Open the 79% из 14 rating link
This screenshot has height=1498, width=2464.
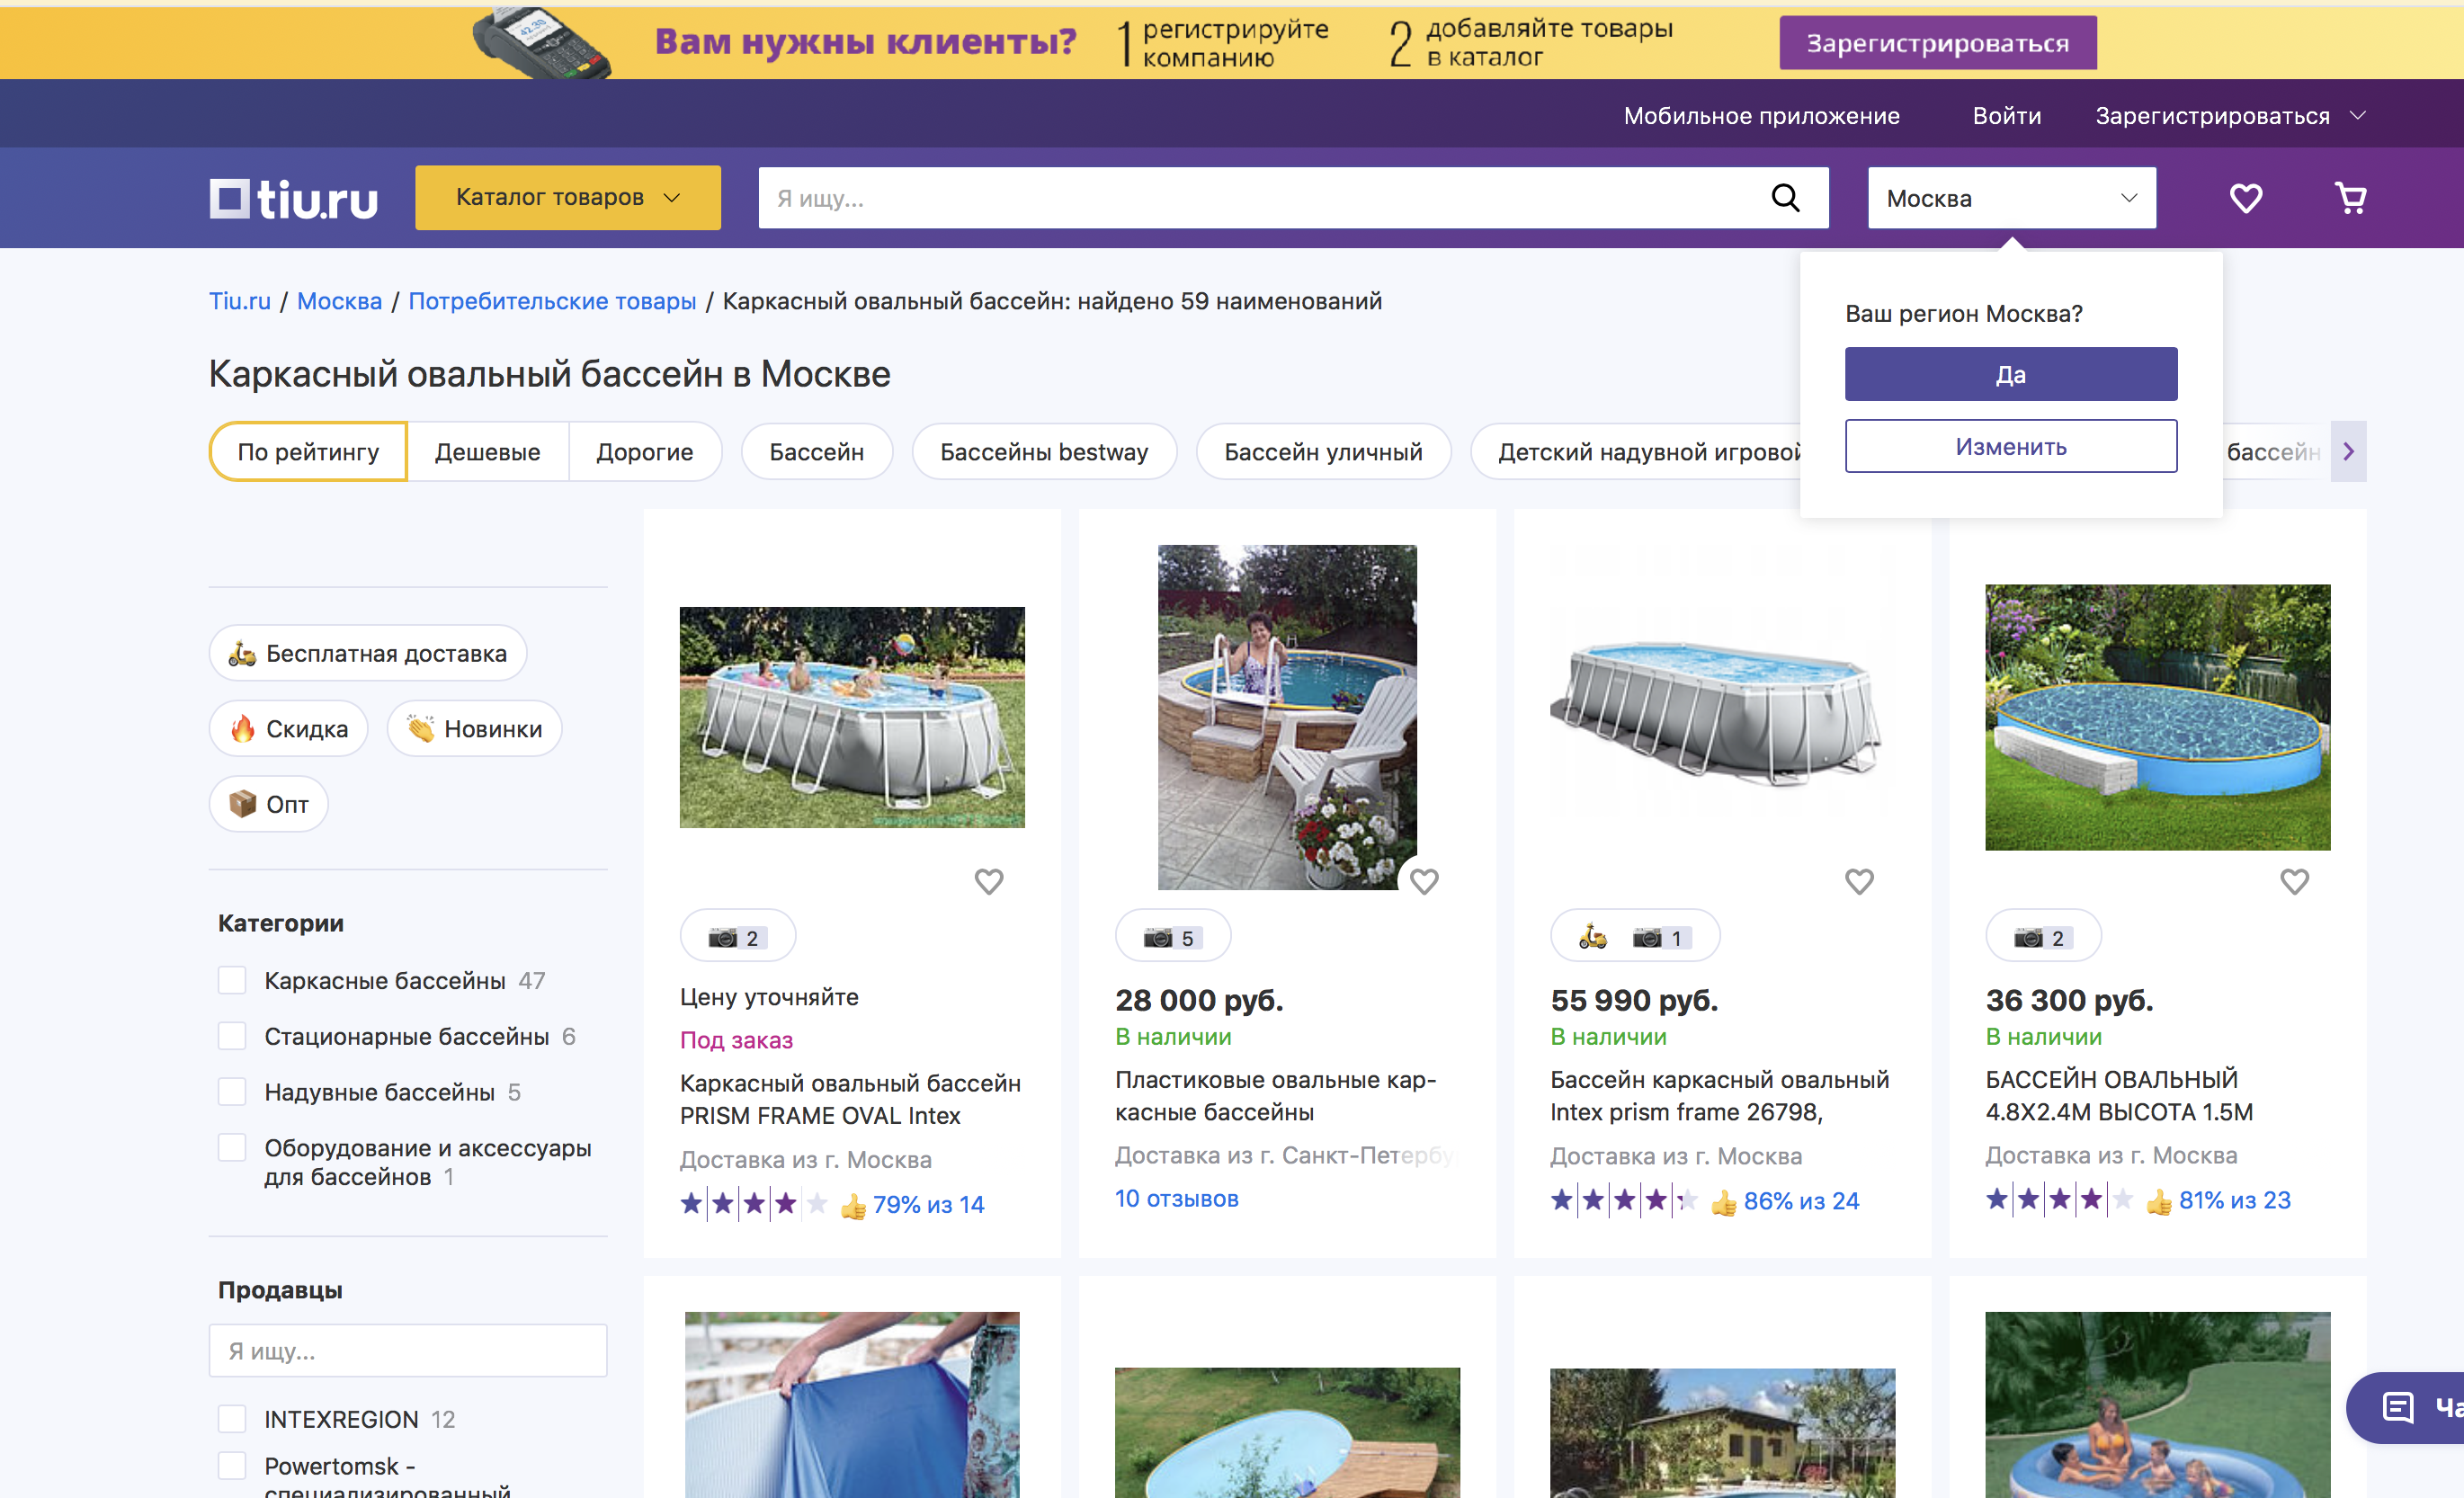pyautogui.click(x=927, y=1204)
